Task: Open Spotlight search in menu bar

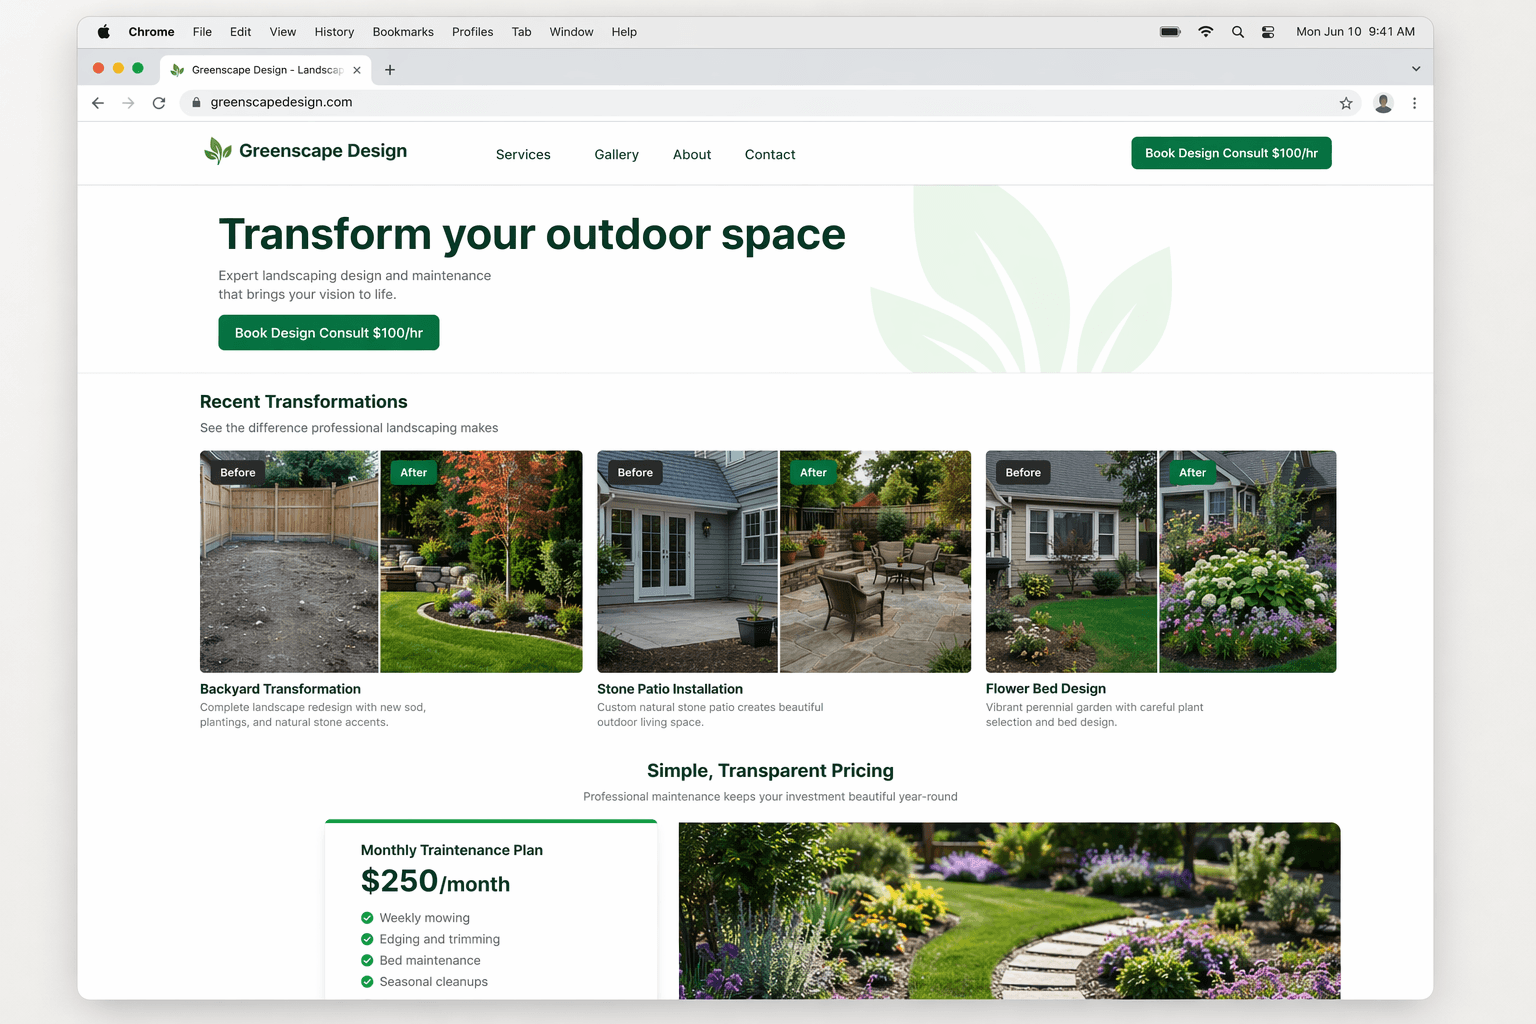Action: point(1238,32)
